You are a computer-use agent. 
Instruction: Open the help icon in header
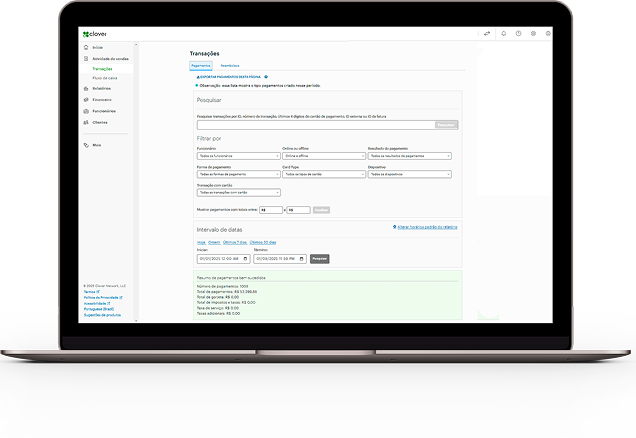pos(518,34)
